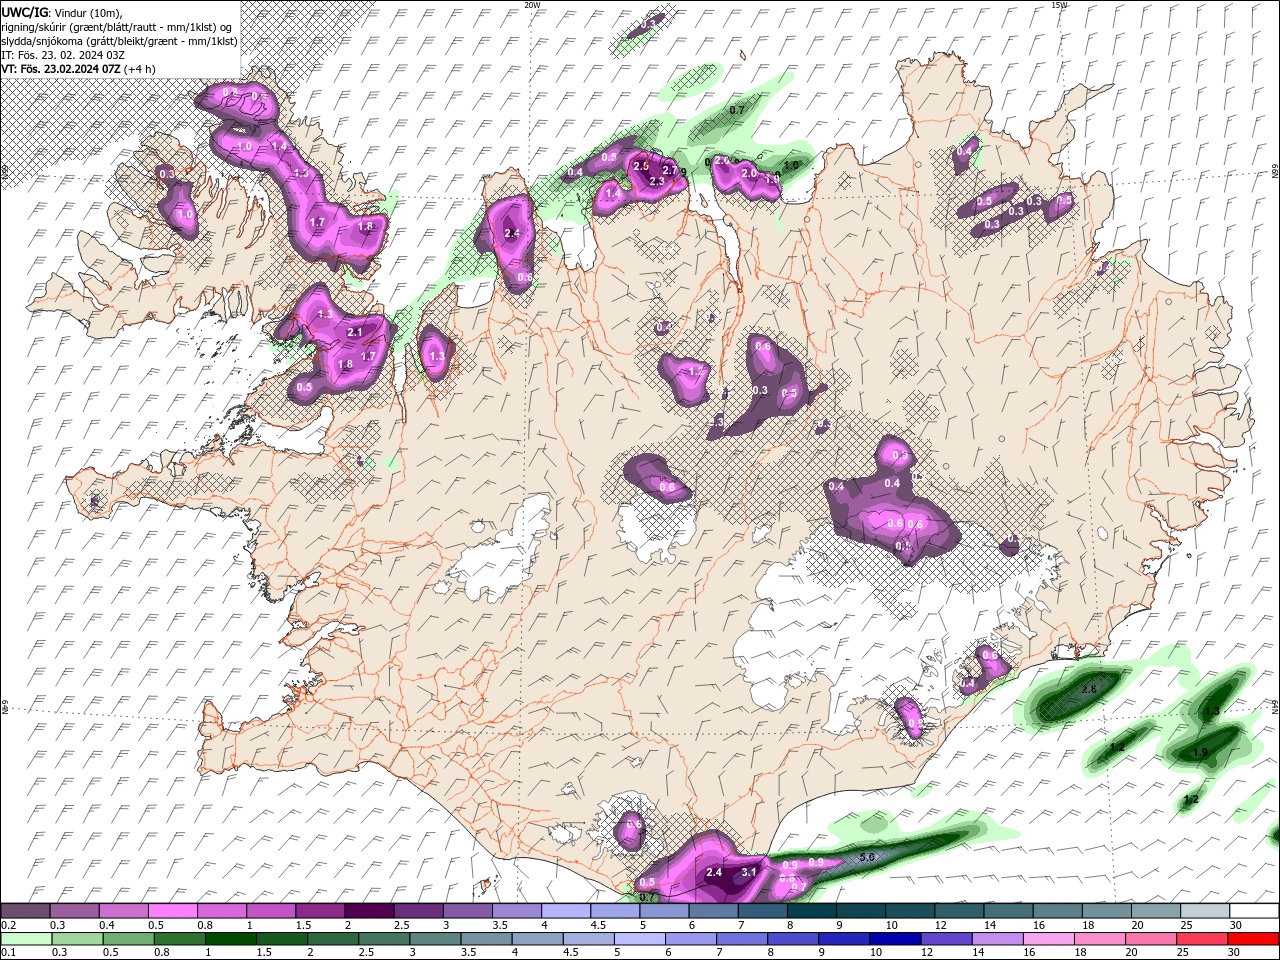Pick the pale green 0.1 swatch in bottom legend
The height and width of the screenshot is (960, 1280).
pyautogui.click(x=26, y=939)
